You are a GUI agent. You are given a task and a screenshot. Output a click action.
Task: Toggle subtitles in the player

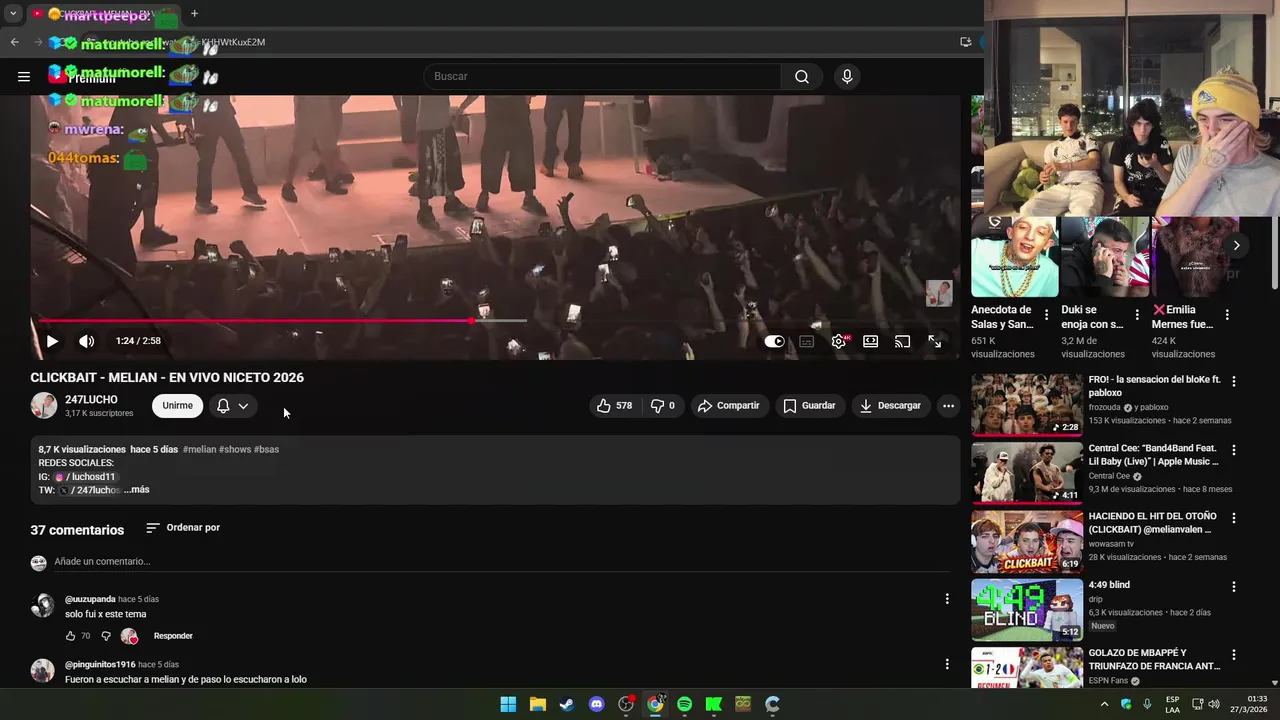807,341
